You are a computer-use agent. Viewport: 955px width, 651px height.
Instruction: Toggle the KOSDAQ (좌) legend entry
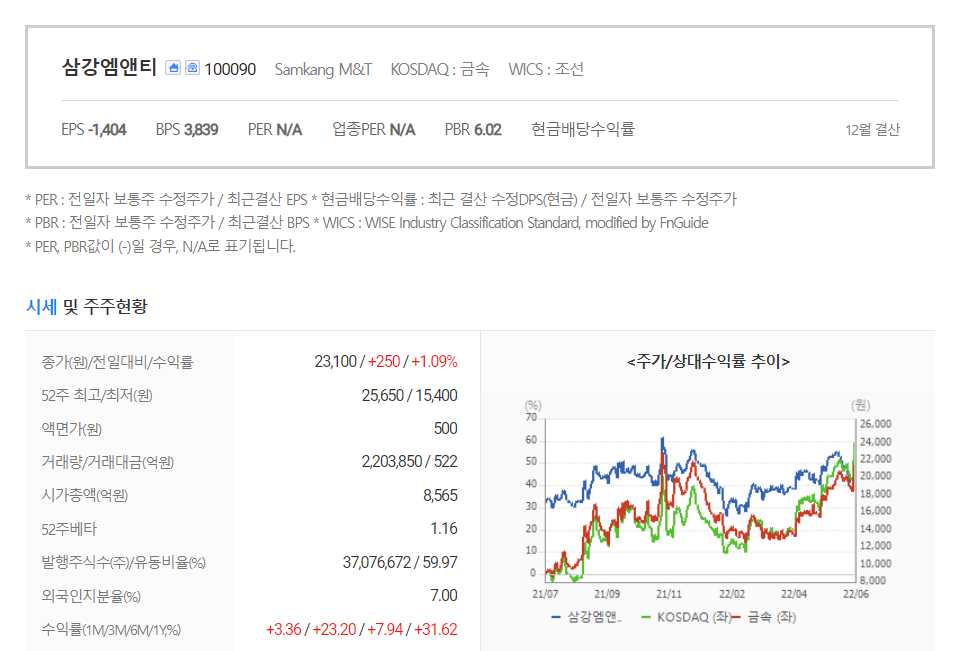pyautogui.click(x=686, y=617)
